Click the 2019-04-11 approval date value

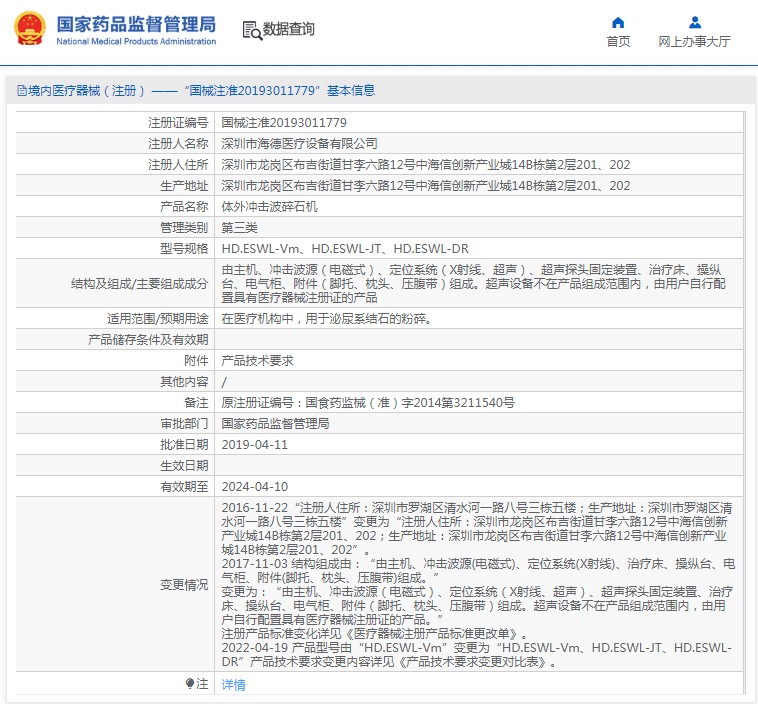(255, 445)
